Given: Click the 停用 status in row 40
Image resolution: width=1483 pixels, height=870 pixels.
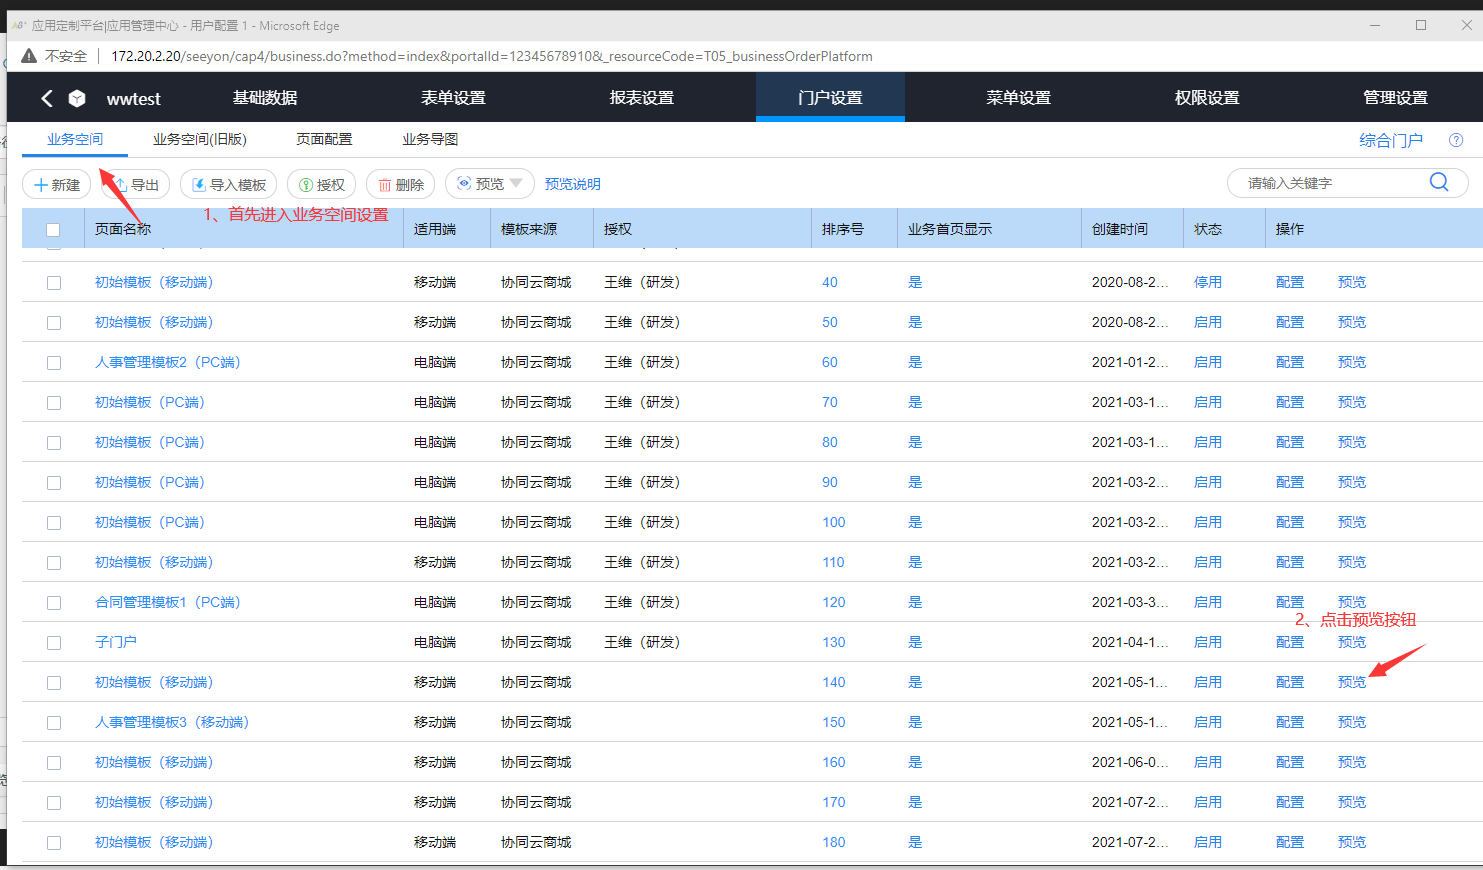Looking at the screenshot, I should [x=1207, y=282].
